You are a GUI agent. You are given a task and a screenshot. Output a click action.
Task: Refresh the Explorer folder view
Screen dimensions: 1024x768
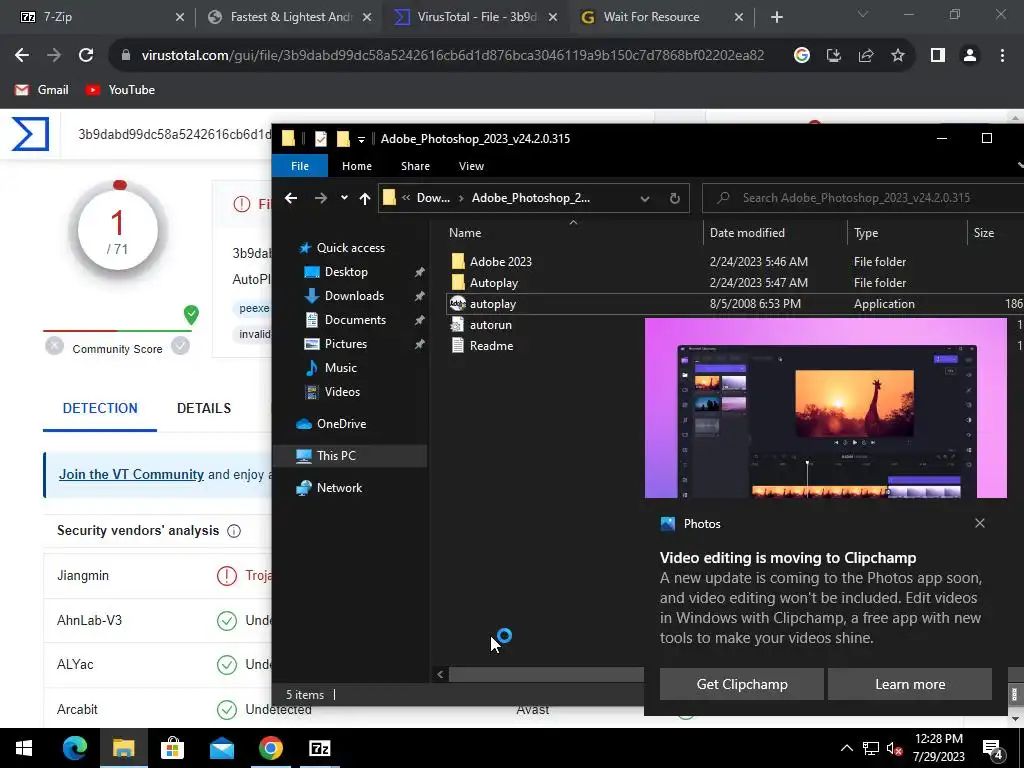point(675,198)
